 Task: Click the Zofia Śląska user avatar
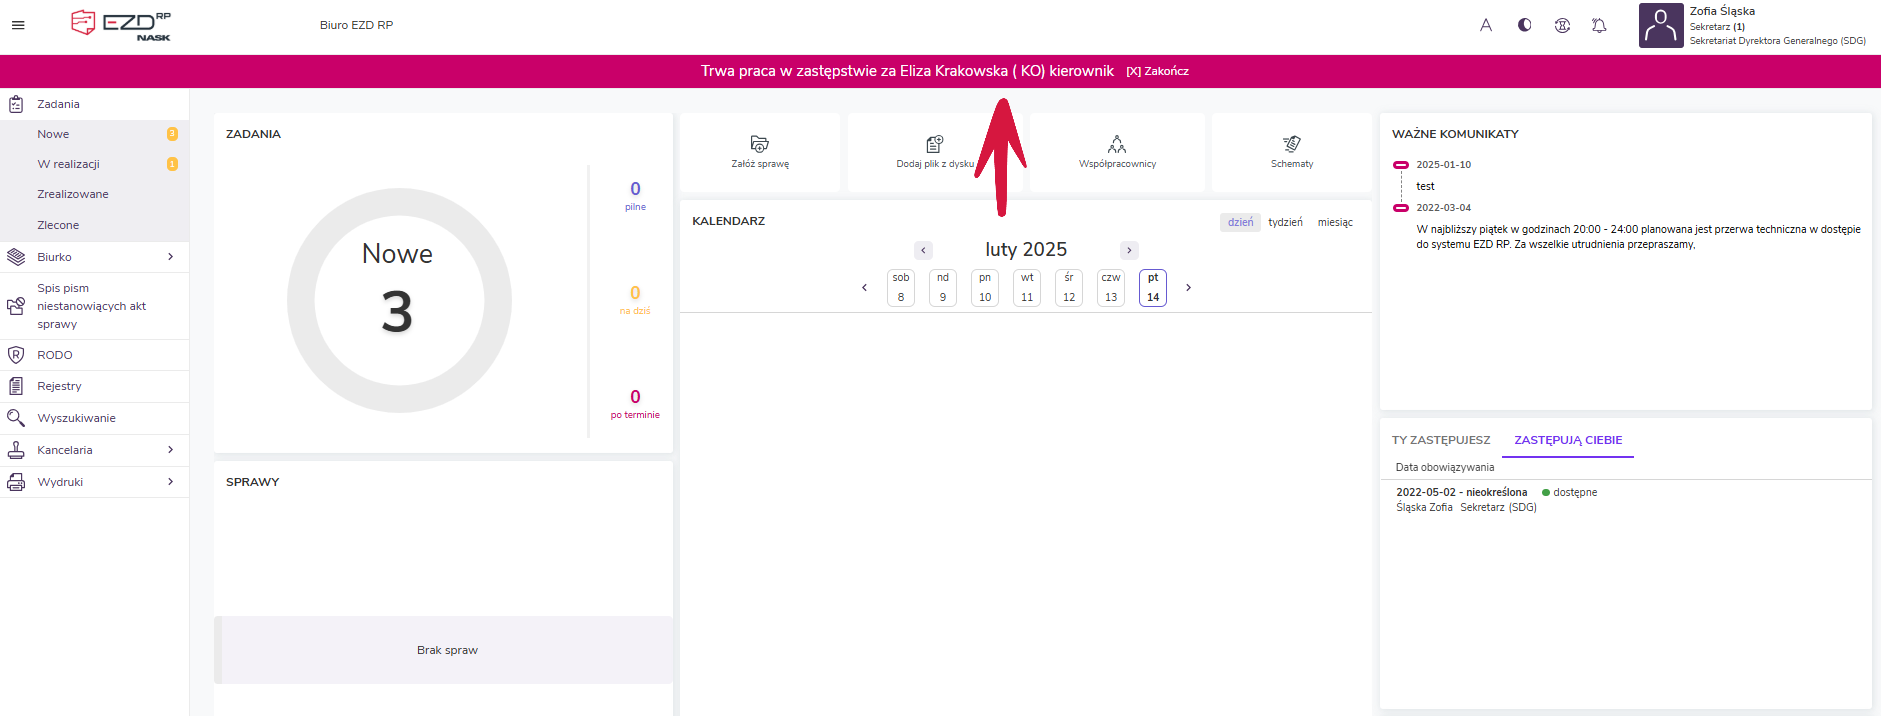[1661, 26]
